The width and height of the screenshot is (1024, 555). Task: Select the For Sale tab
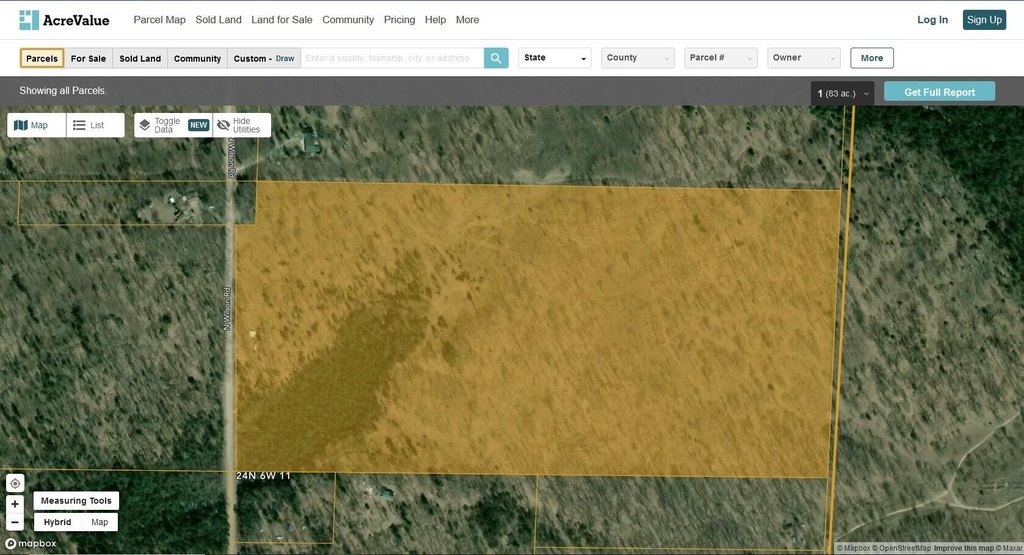pos(88,58)
